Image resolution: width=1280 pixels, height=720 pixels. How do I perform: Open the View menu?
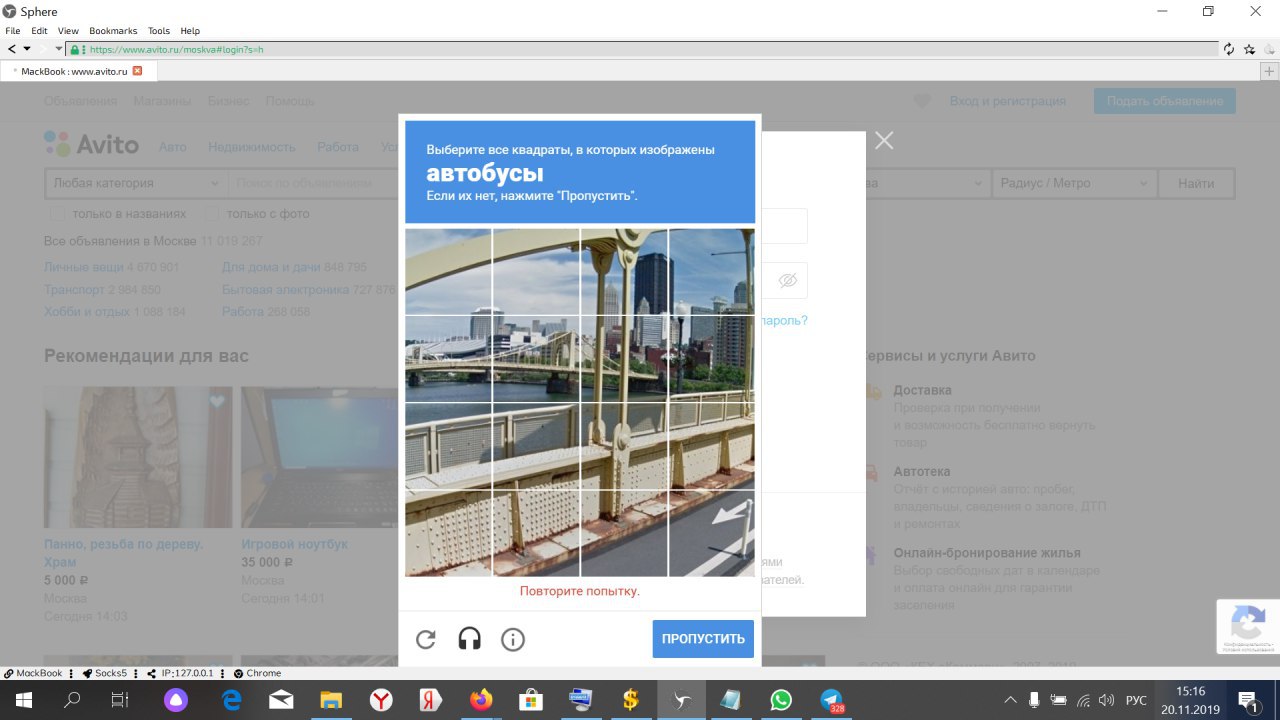pyautogui.click(x=68, y=31)
